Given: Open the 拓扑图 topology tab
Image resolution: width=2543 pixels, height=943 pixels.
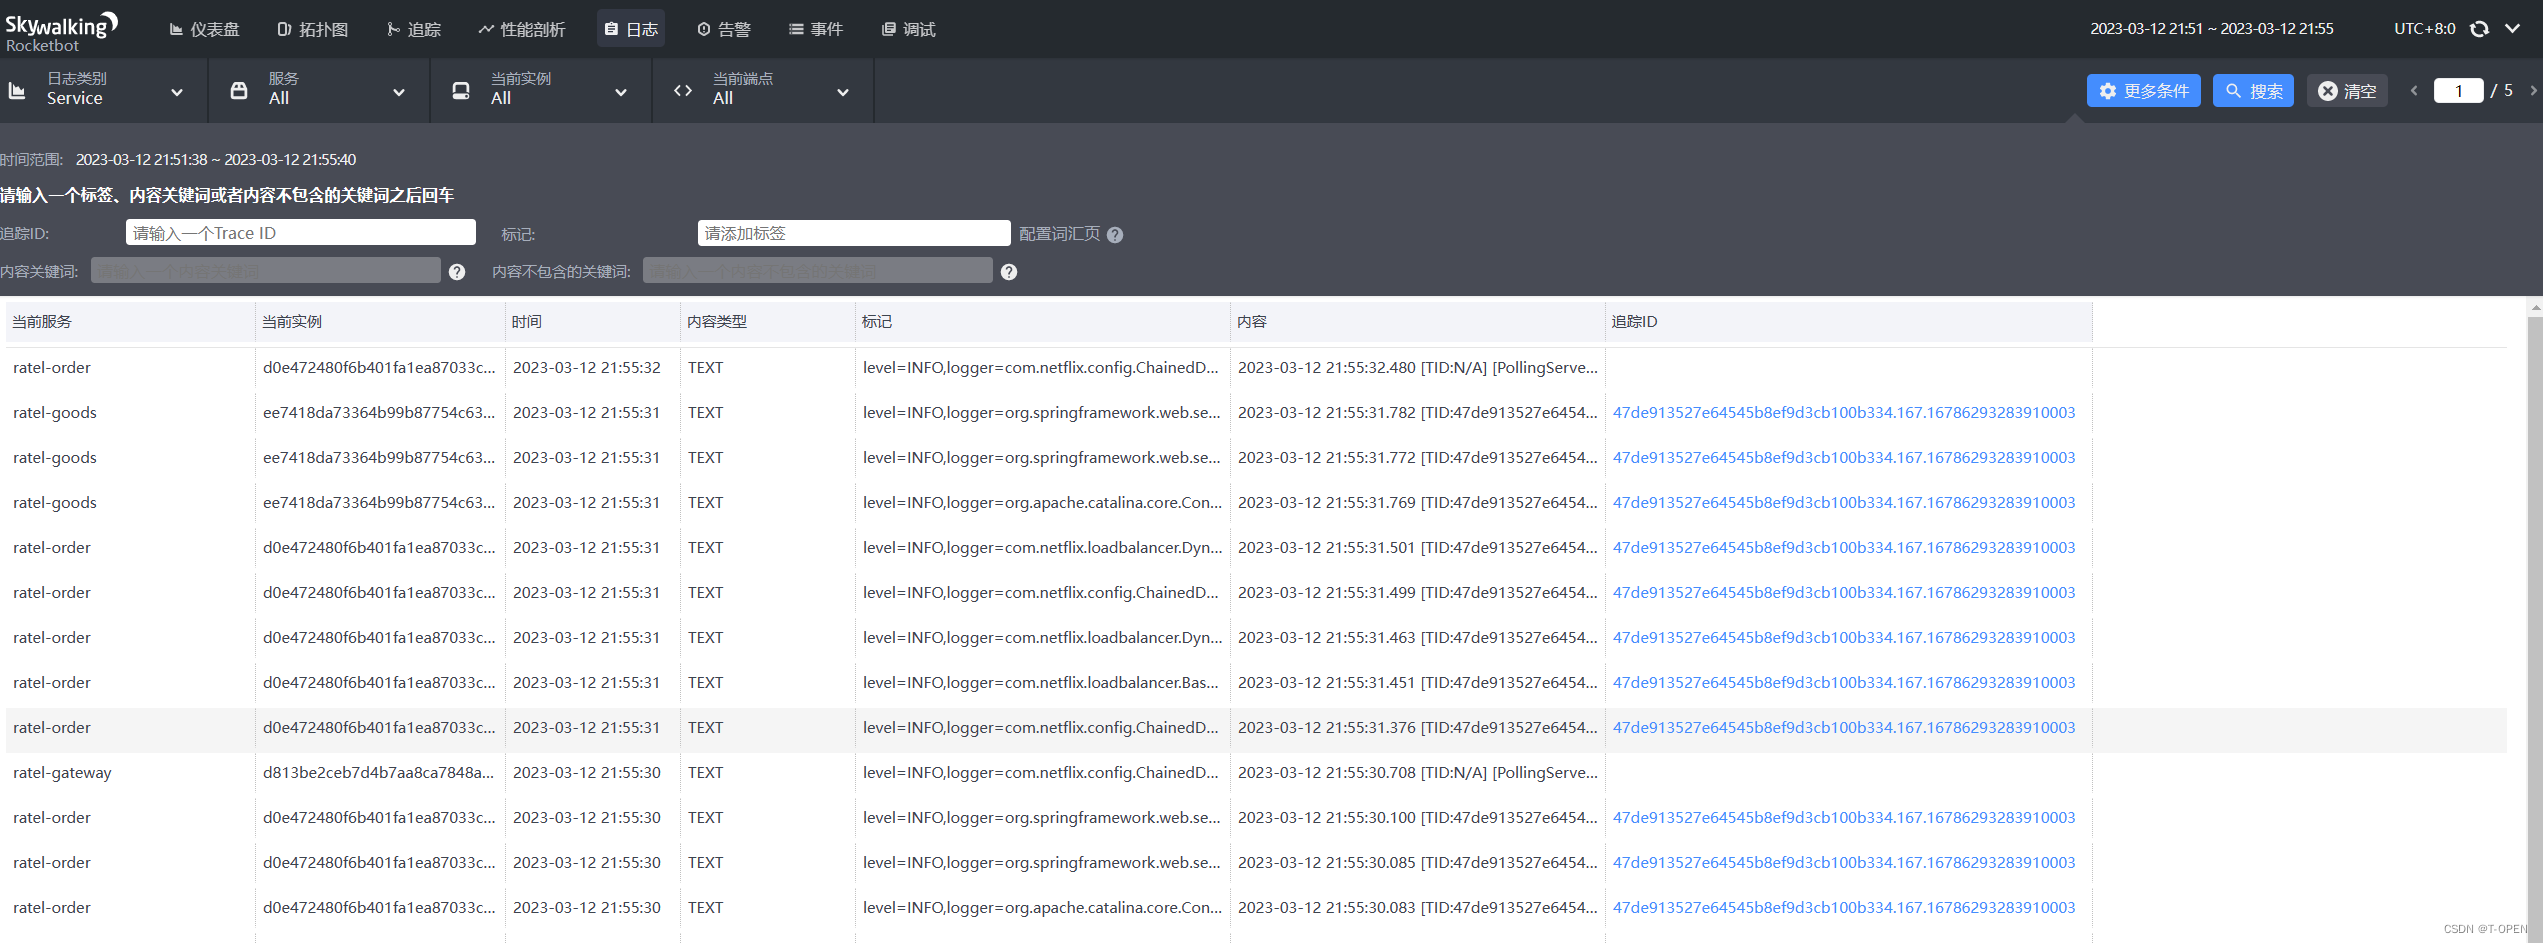Looking at the screenshot, I should pos(313,29).
